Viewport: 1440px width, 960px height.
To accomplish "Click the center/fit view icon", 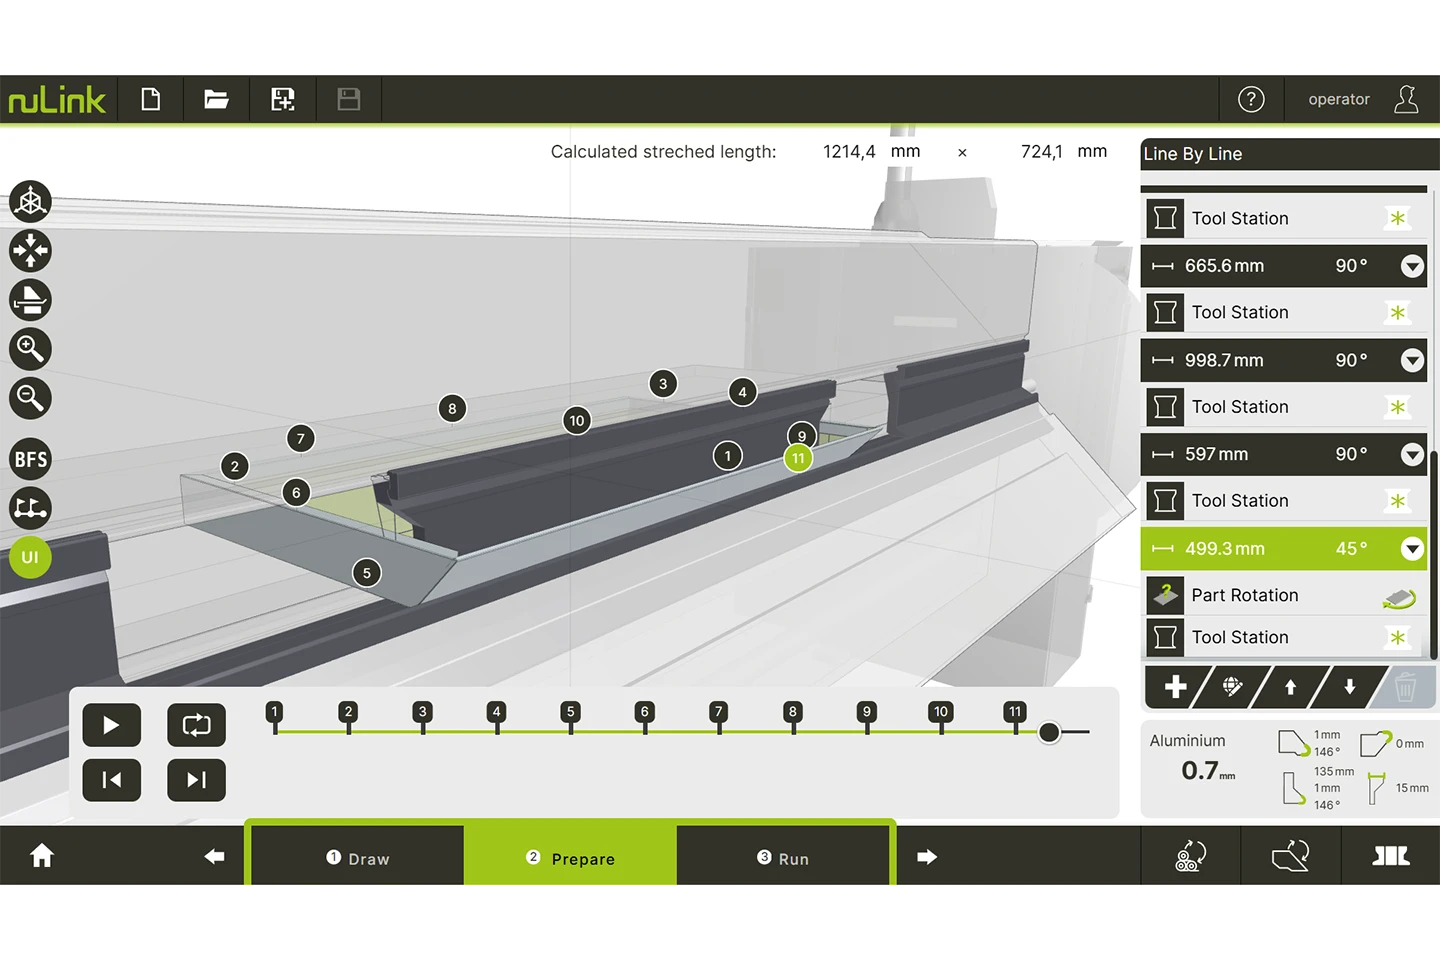I will (x=30, y=251).
